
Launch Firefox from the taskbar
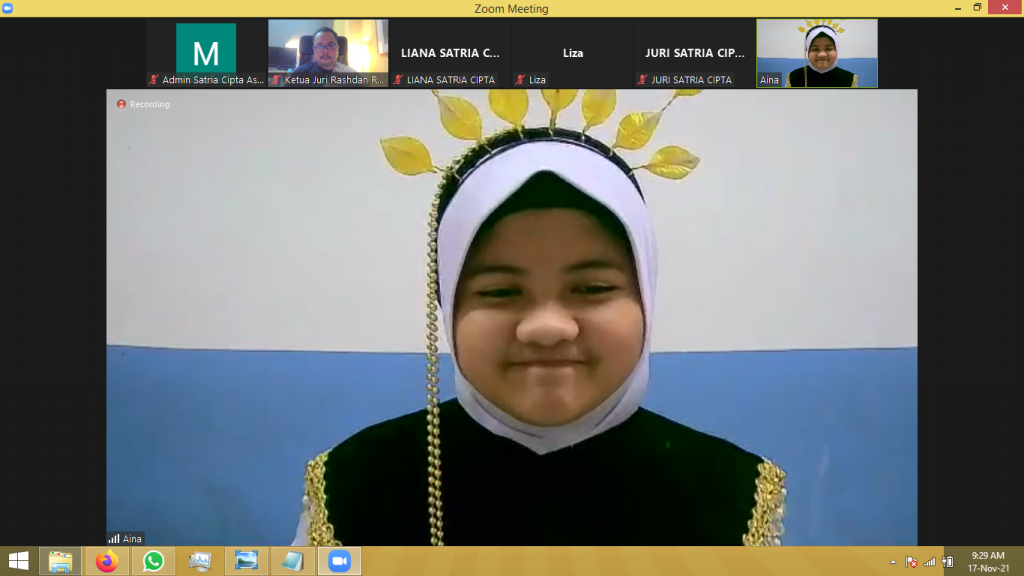[x=106, y=561]
